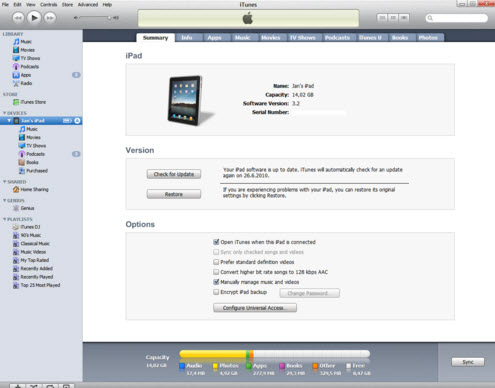The width and height of the screenshot is (495, 388).
Task: Switch to the TV Shows tab
Action: point(302,38)
